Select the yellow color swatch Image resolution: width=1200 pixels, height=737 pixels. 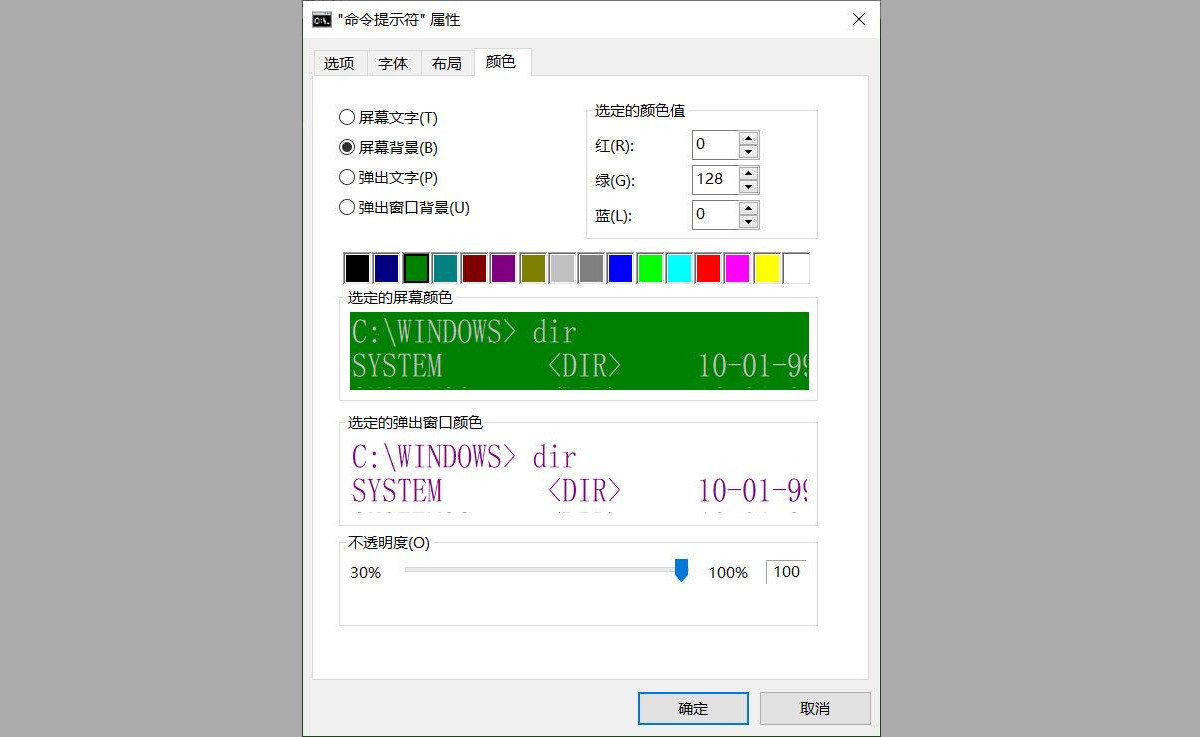pos(766,267)
